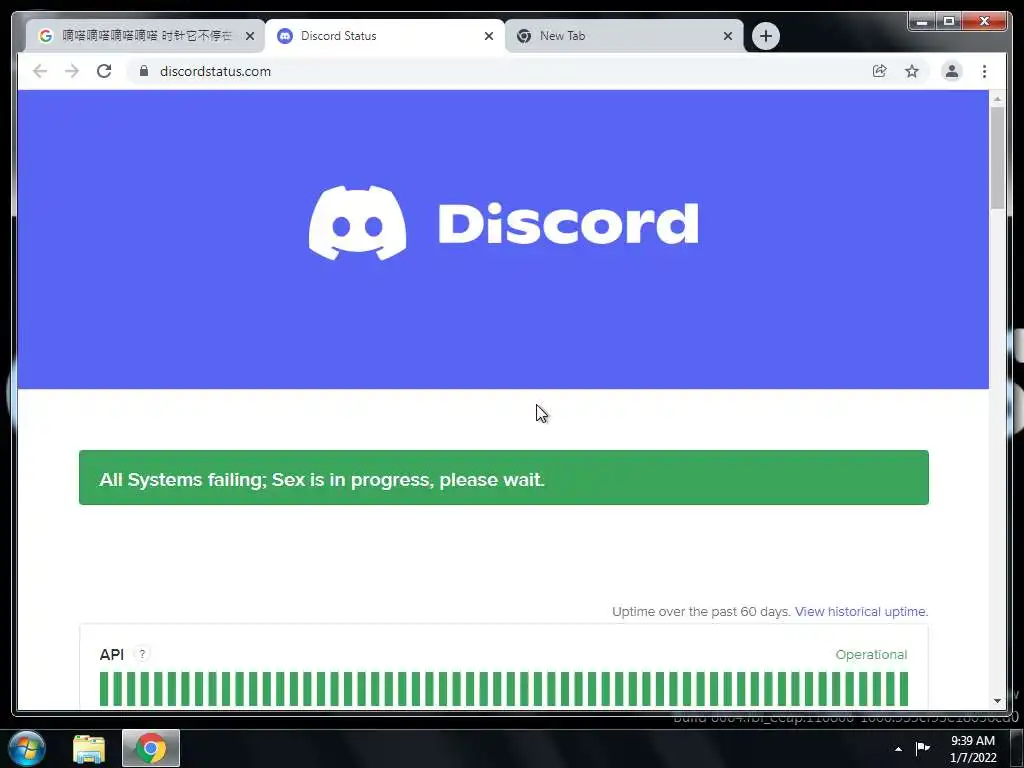
Task: Click Uptime over the past 60 days text
Action: 701,611
